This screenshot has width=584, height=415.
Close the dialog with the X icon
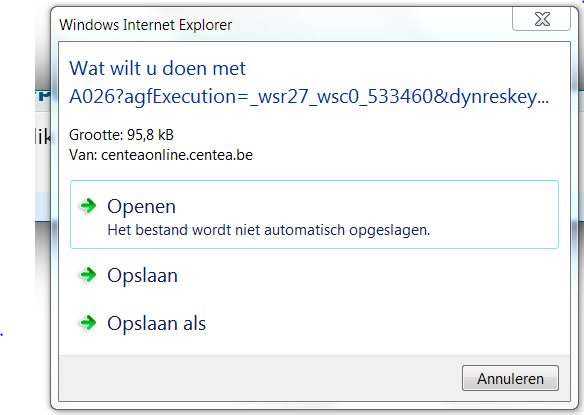point(542,19)
